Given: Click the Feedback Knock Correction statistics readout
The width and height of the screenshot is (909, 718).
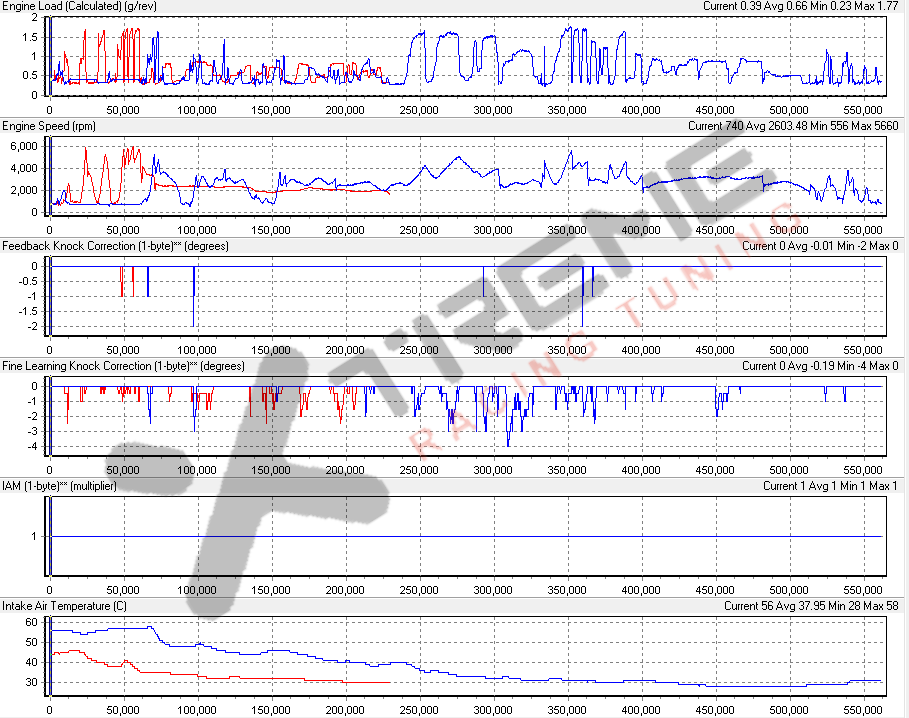Looking at the screenshot, I should tap(820, 246).
